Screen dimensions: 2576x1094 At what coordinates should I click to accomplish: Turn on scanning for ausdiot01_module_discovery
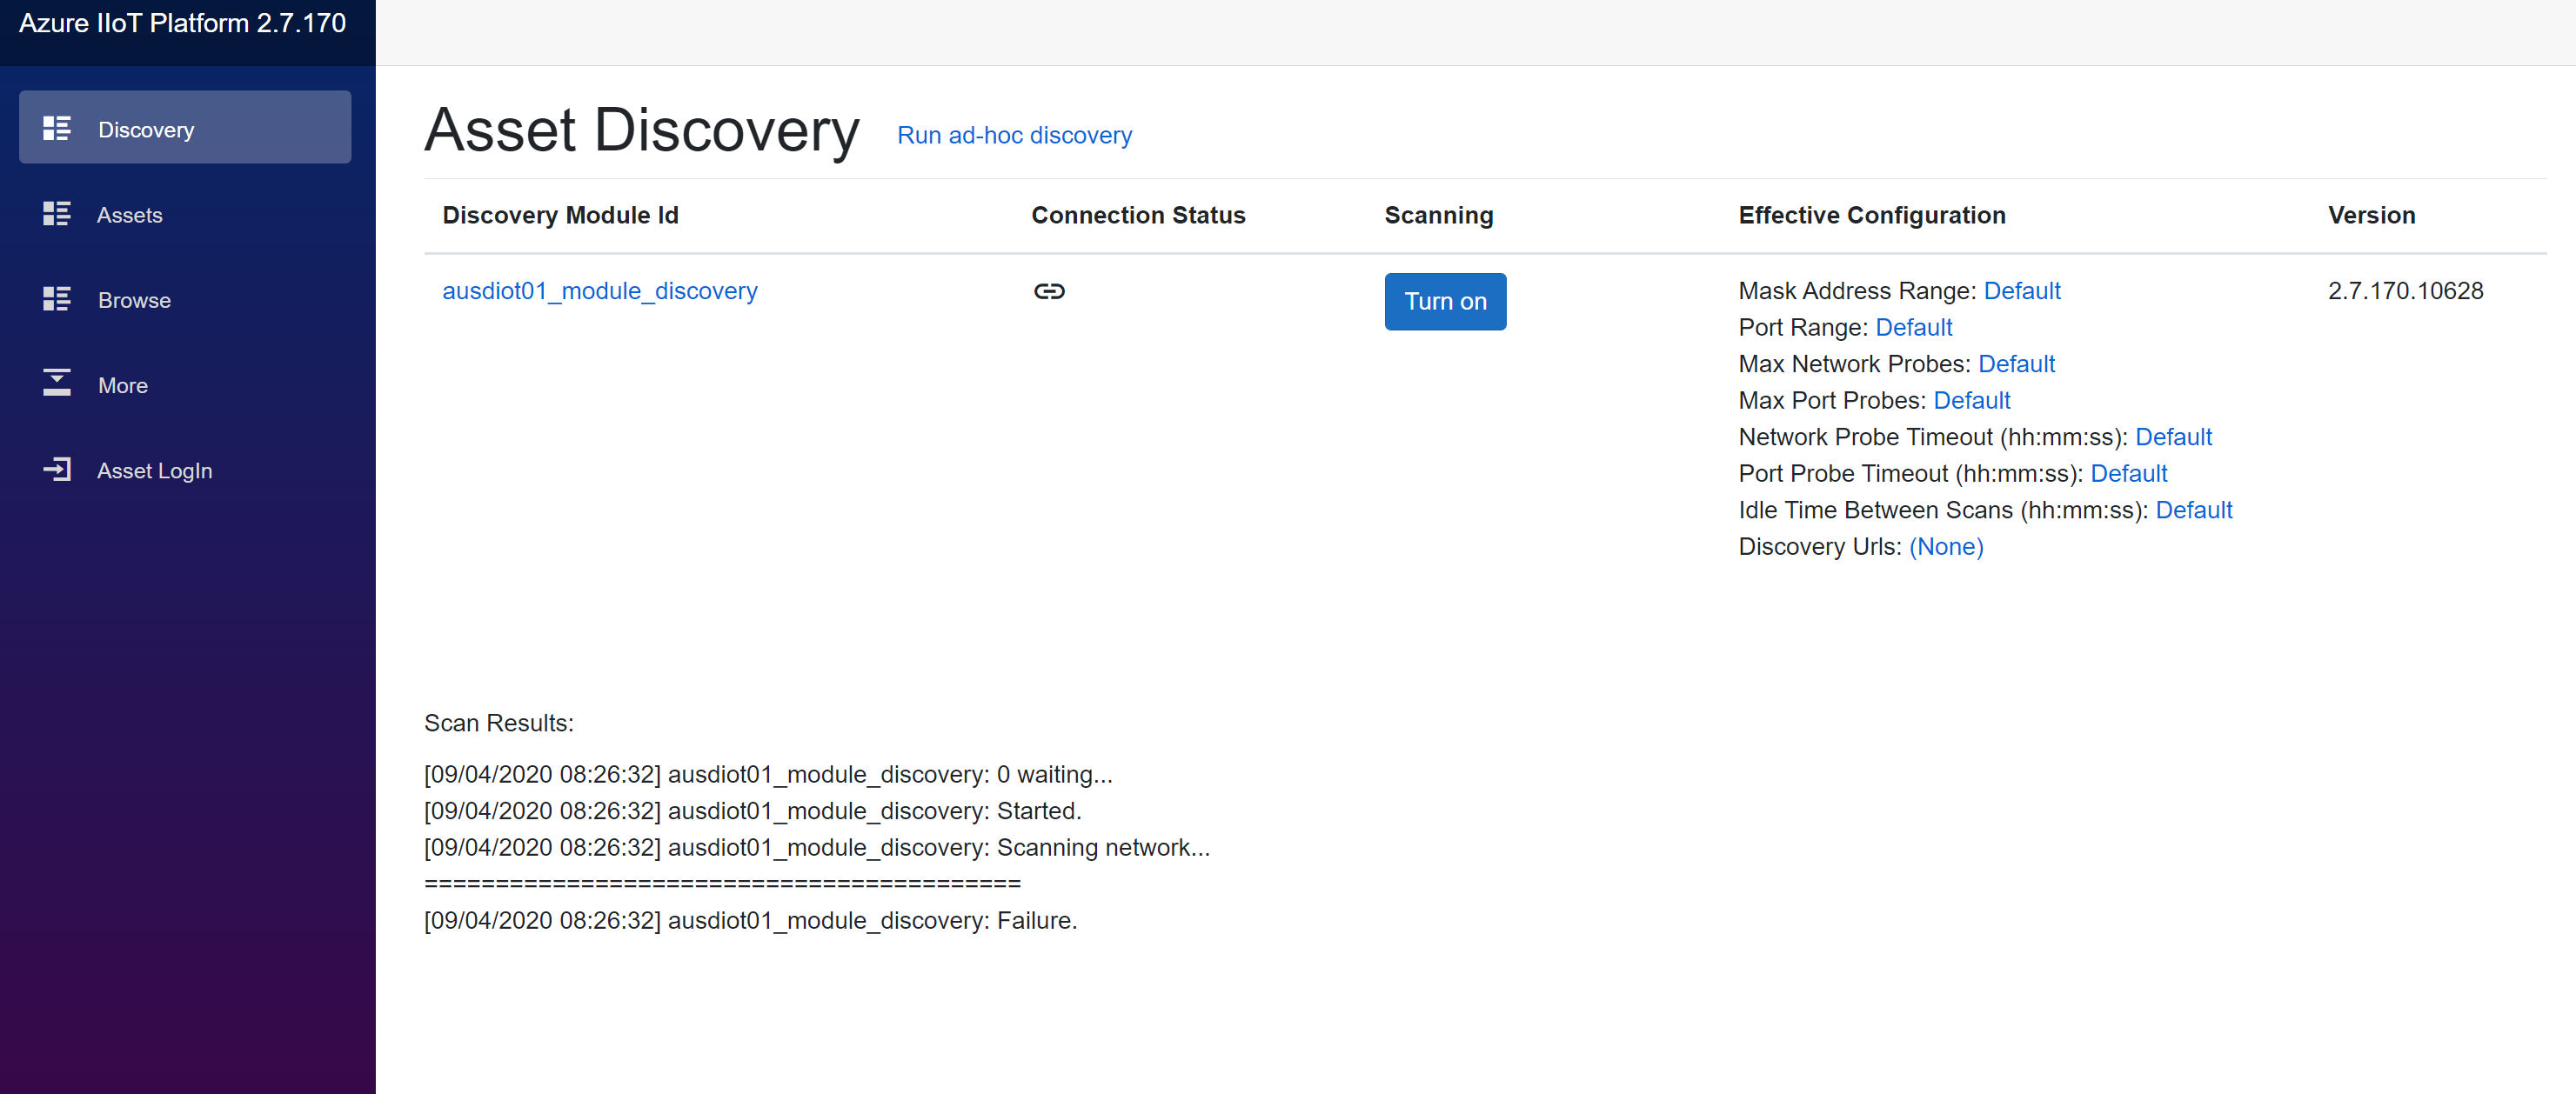click(1444, 301)
